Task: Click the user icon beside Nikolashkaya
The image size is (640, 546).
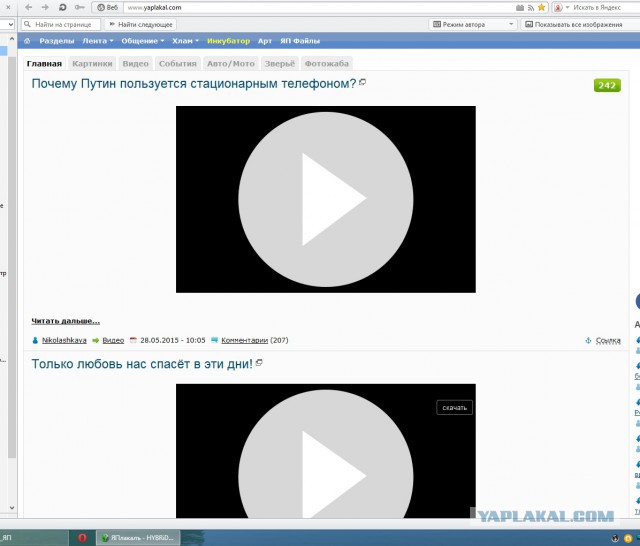Action: pyautogui.click(x=35, y=340)
